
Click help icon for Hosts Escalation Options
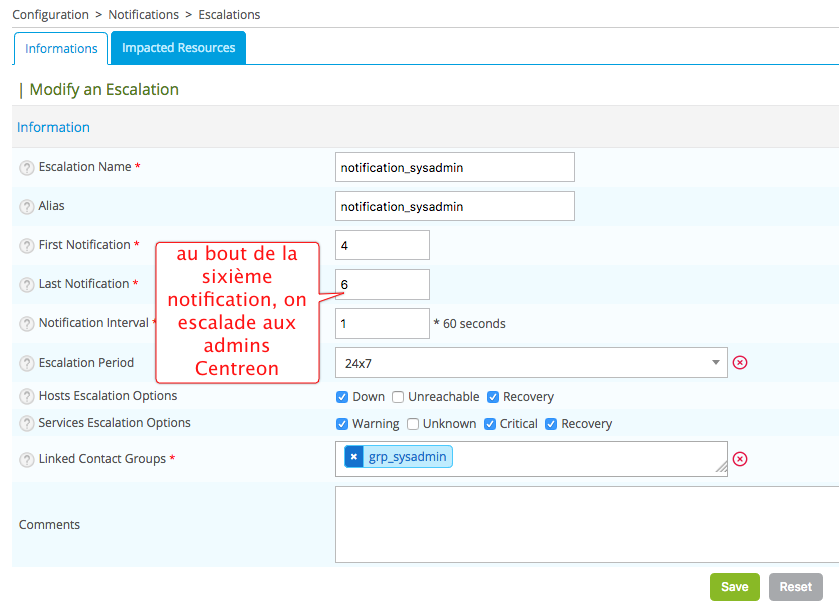27,397
